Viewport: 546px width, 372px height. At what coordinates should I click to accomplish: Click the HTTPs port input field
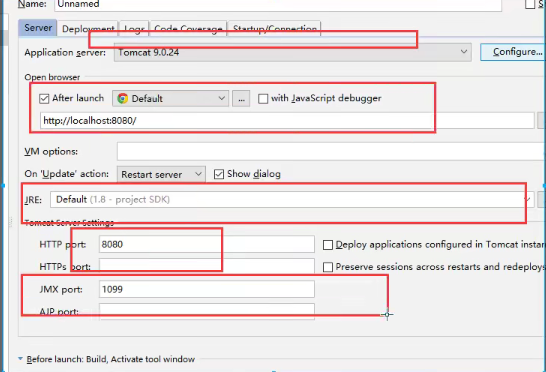tap(207, 266)
